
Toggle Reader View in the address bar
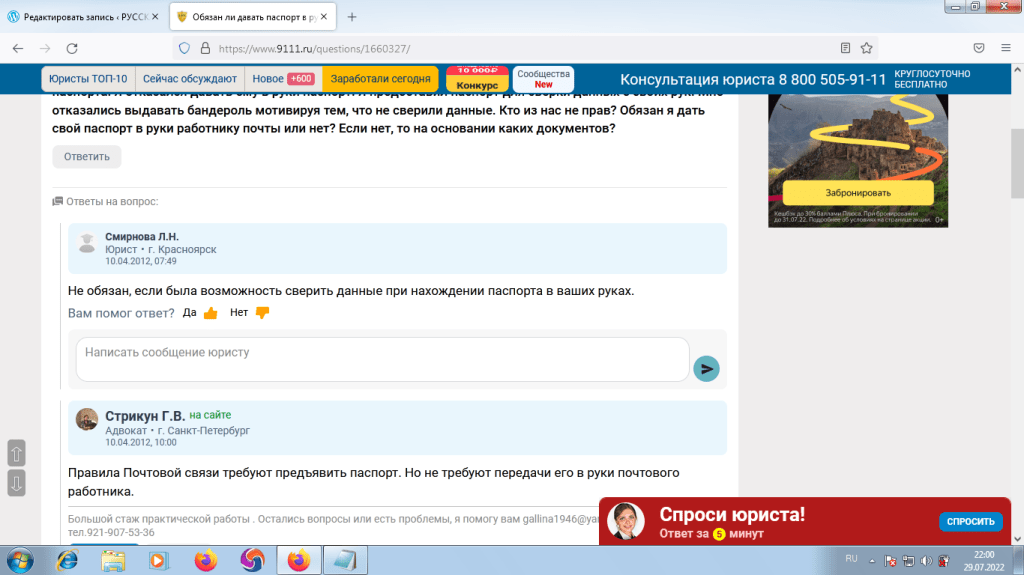[x=846, y=48]
